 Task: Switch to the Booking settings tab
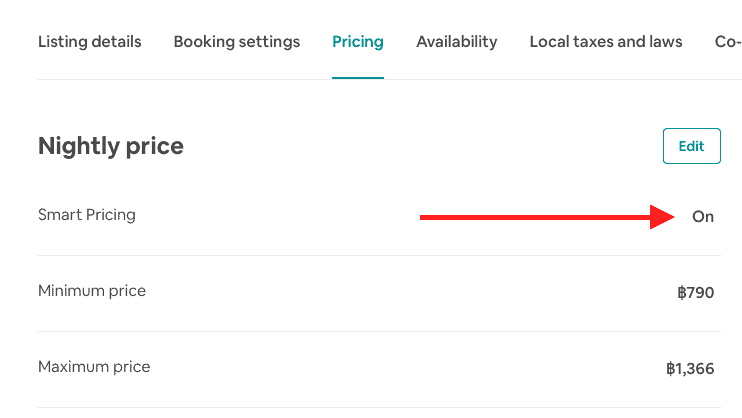pyautogui.click(x=237, y=42)
